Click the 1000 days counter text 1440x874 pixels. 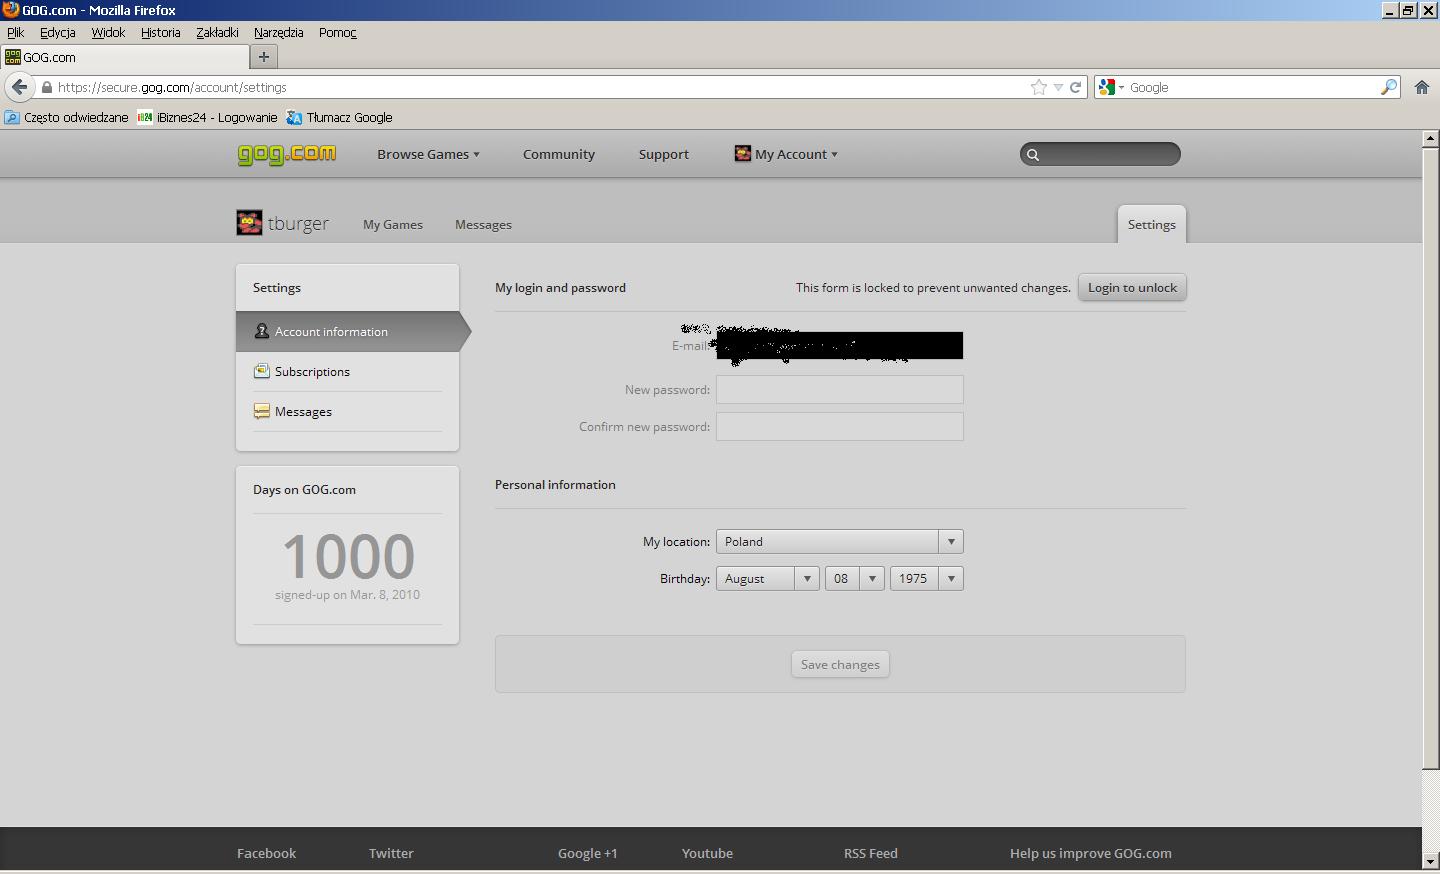(x=348, y=556)
